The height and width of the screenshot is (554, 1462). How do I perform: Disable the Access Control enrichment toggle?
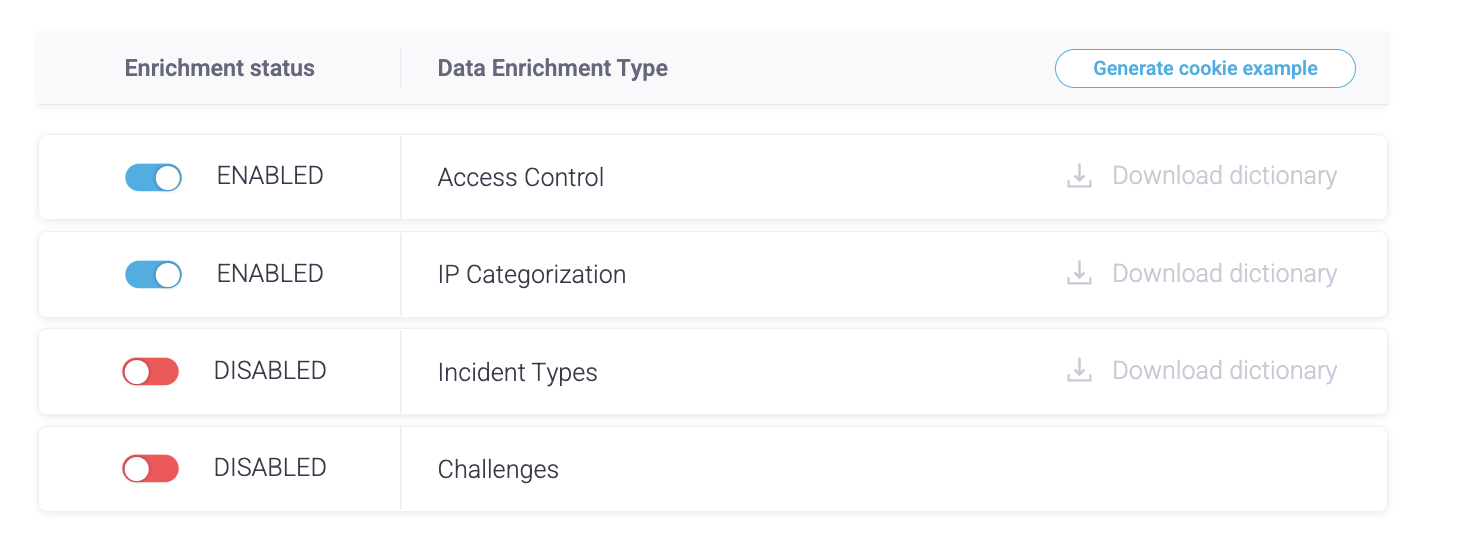153,177
